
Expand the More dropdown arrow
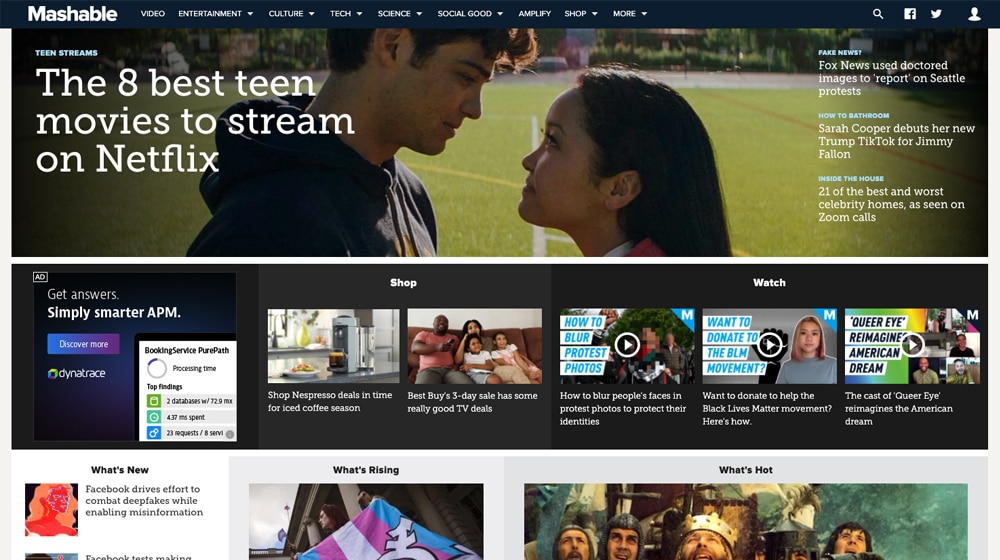point(644,13)
